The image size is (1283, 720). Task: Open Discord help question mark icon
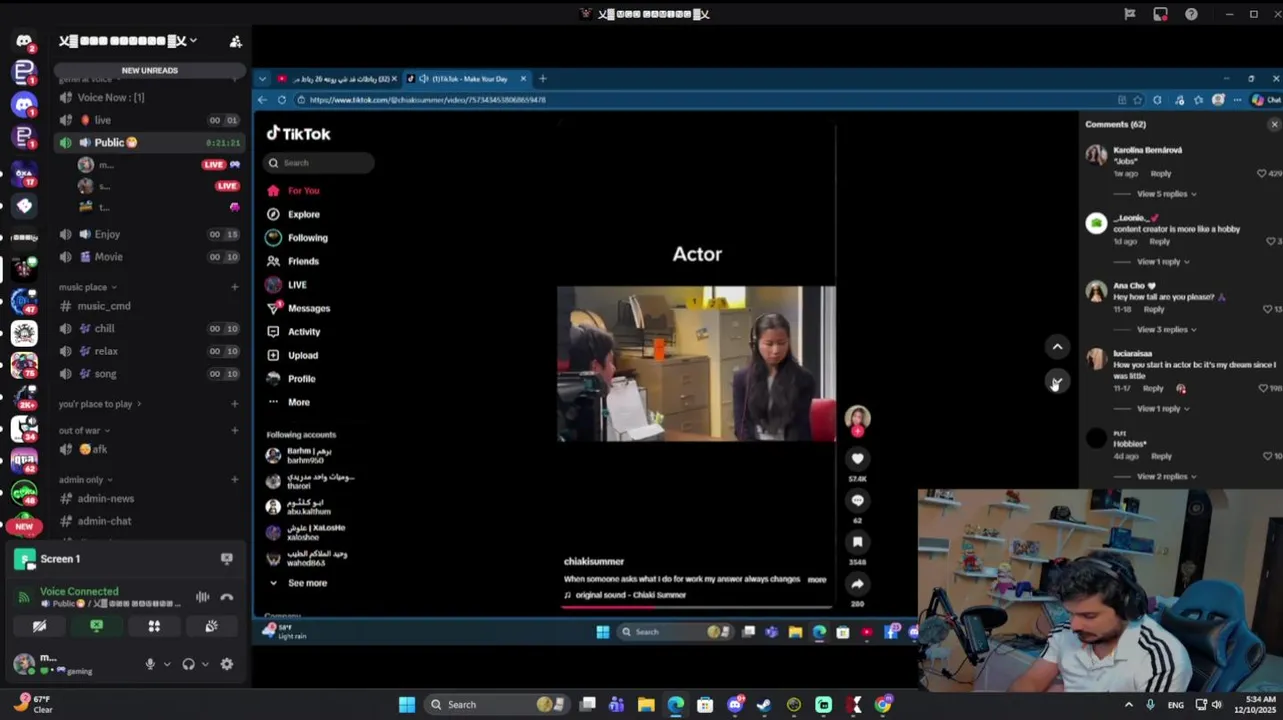point(1191,14)
